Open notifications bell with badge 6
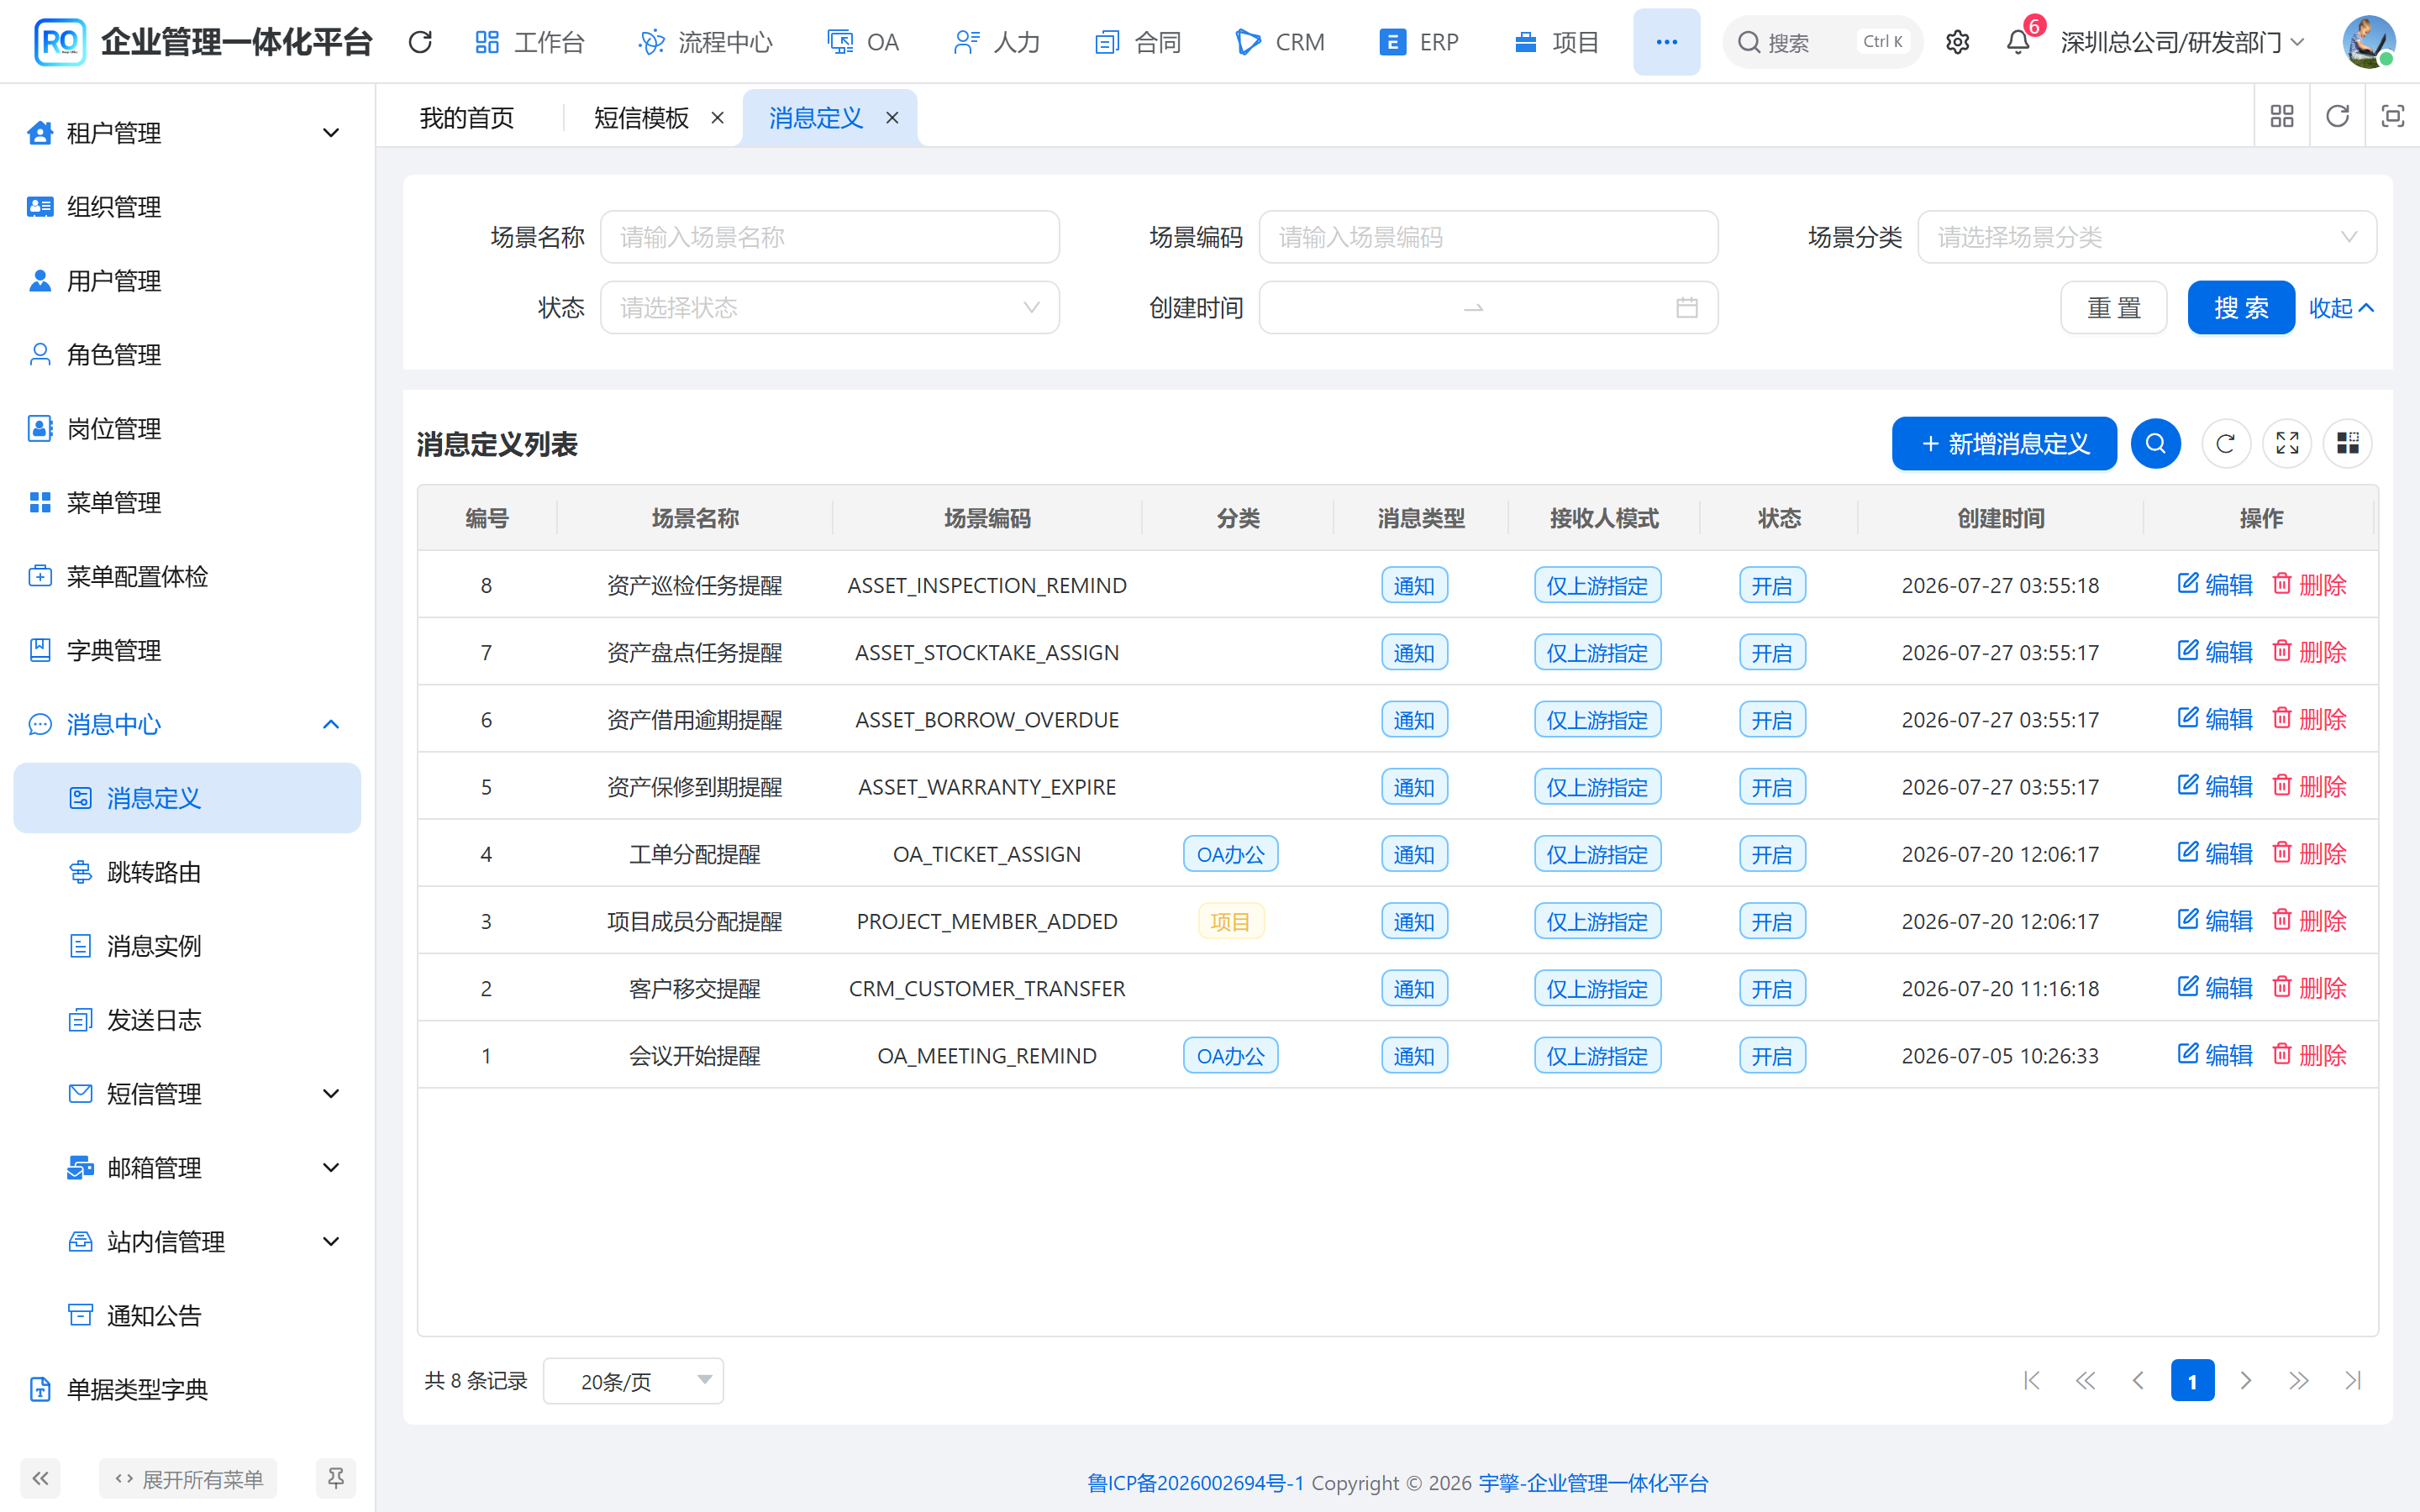 (2018, 42)
